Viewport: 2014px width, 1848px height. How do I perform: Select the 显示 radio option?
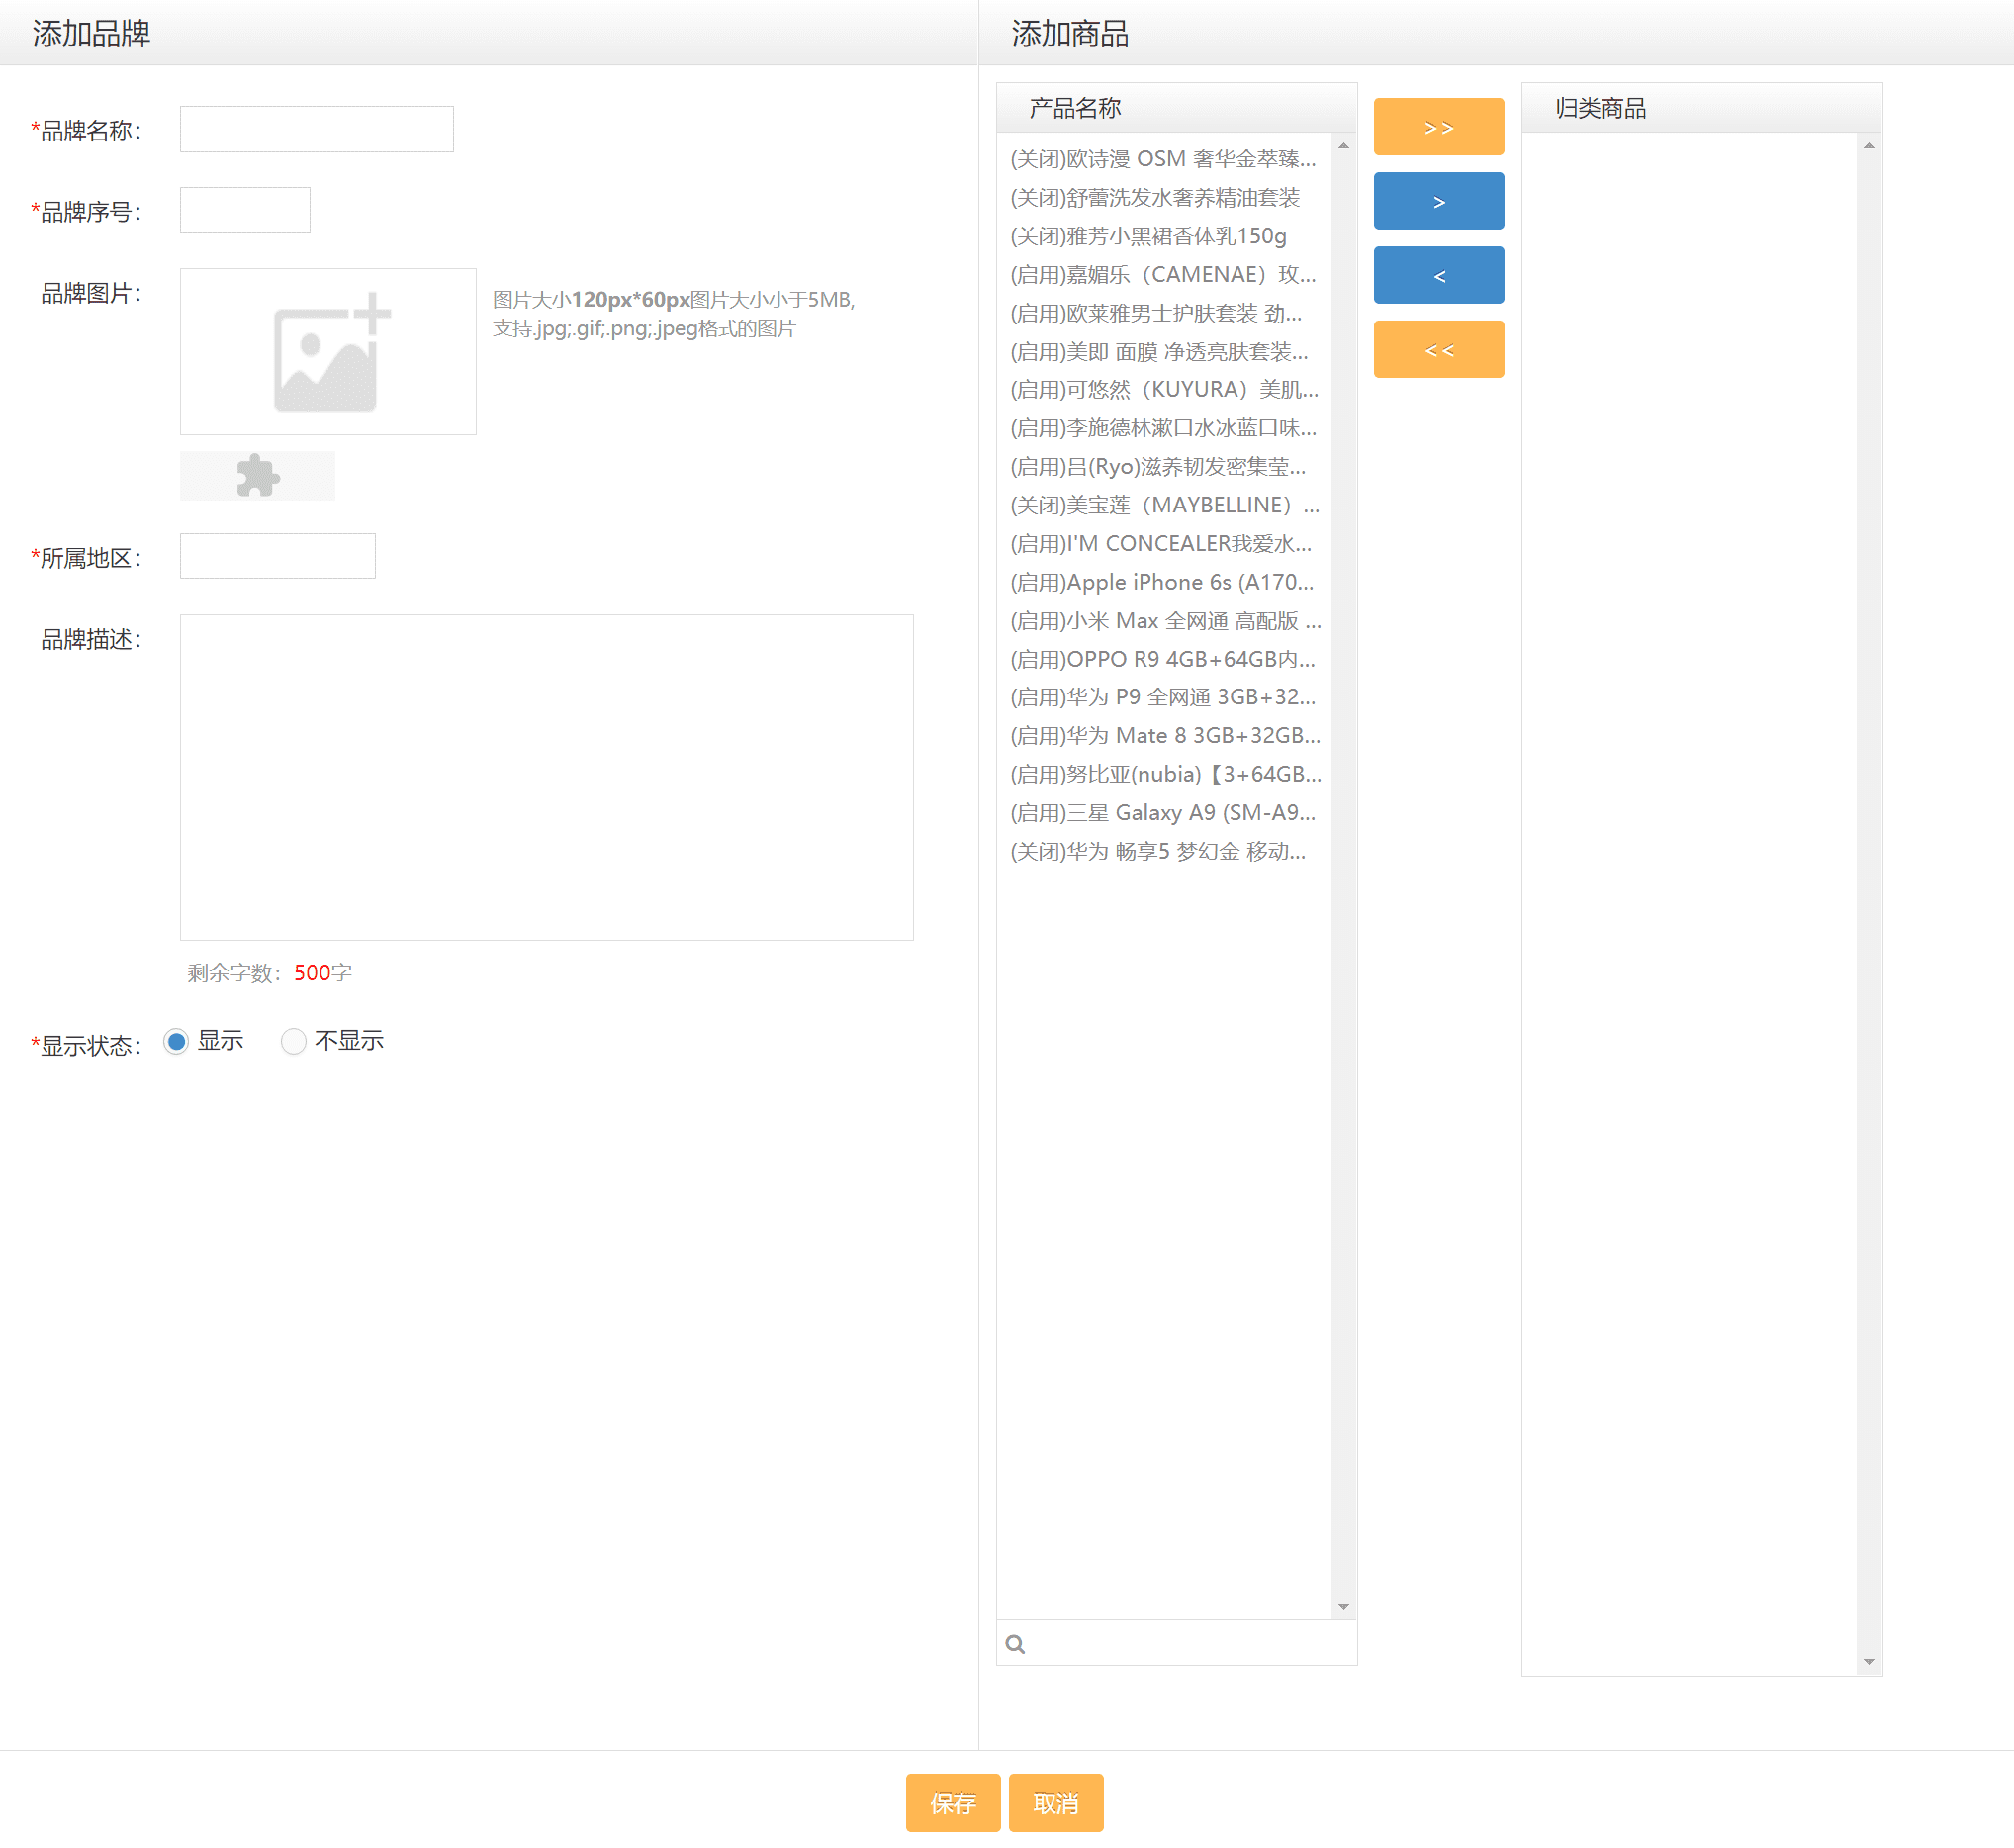[x=177, y=1041]
